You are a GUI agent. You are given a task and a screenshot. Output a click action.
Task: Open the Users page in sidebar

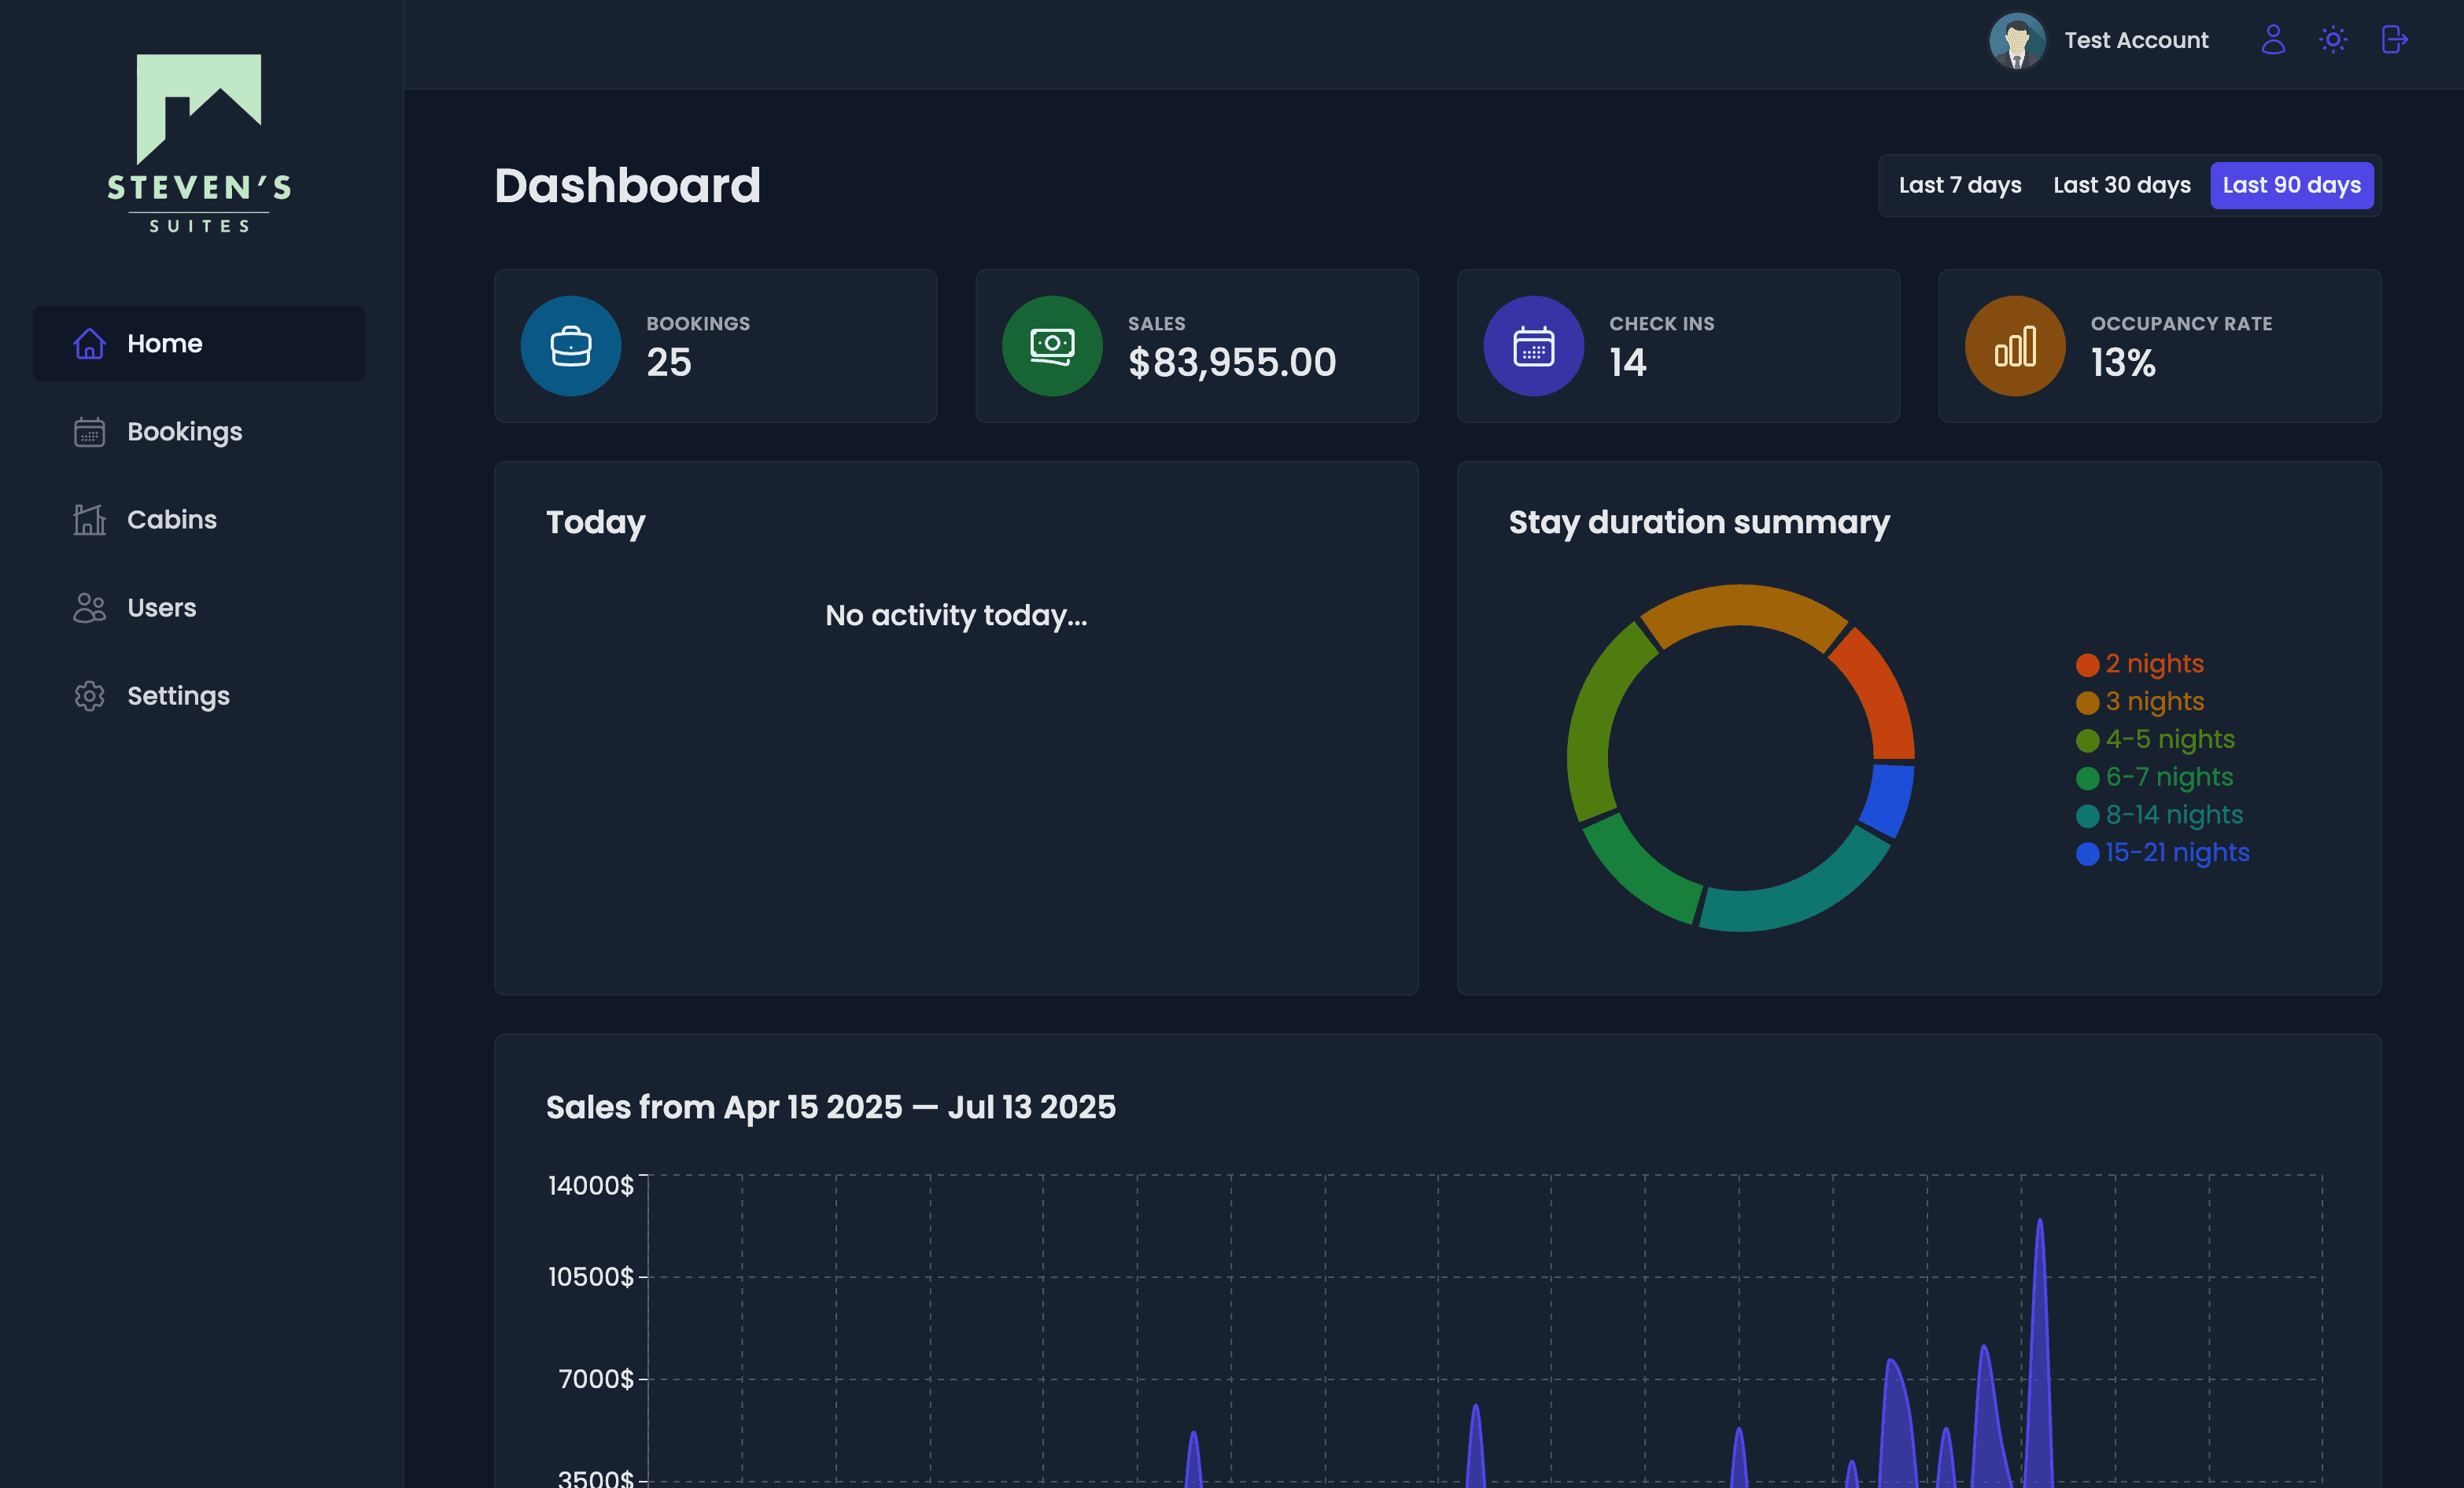[161, 608]
